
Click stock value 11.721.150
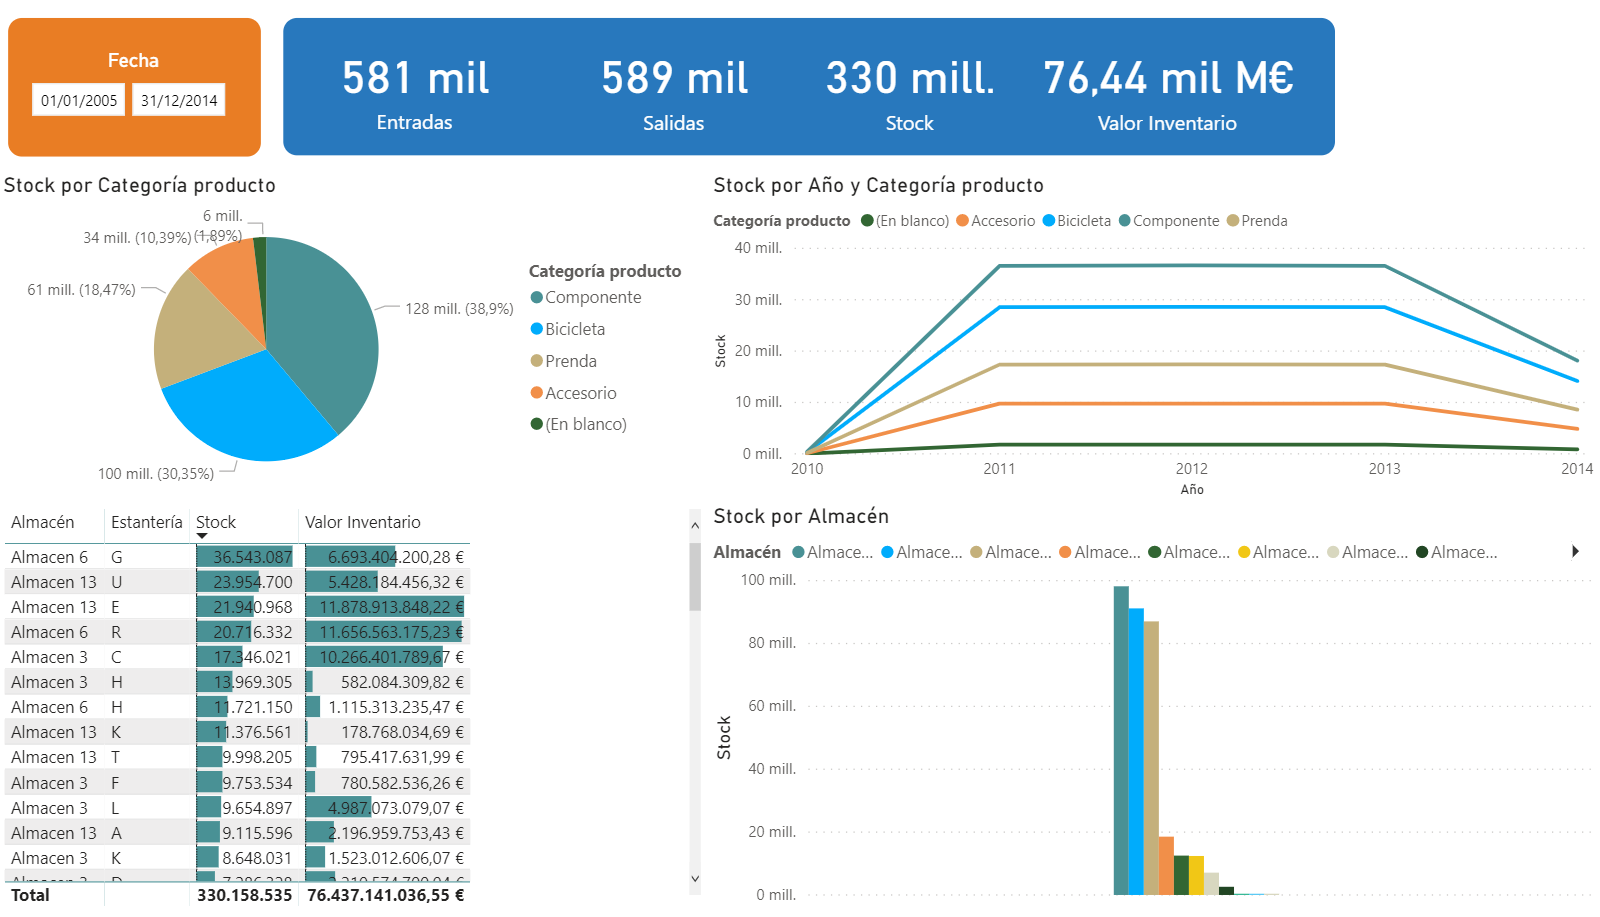(x=252, y=707)
